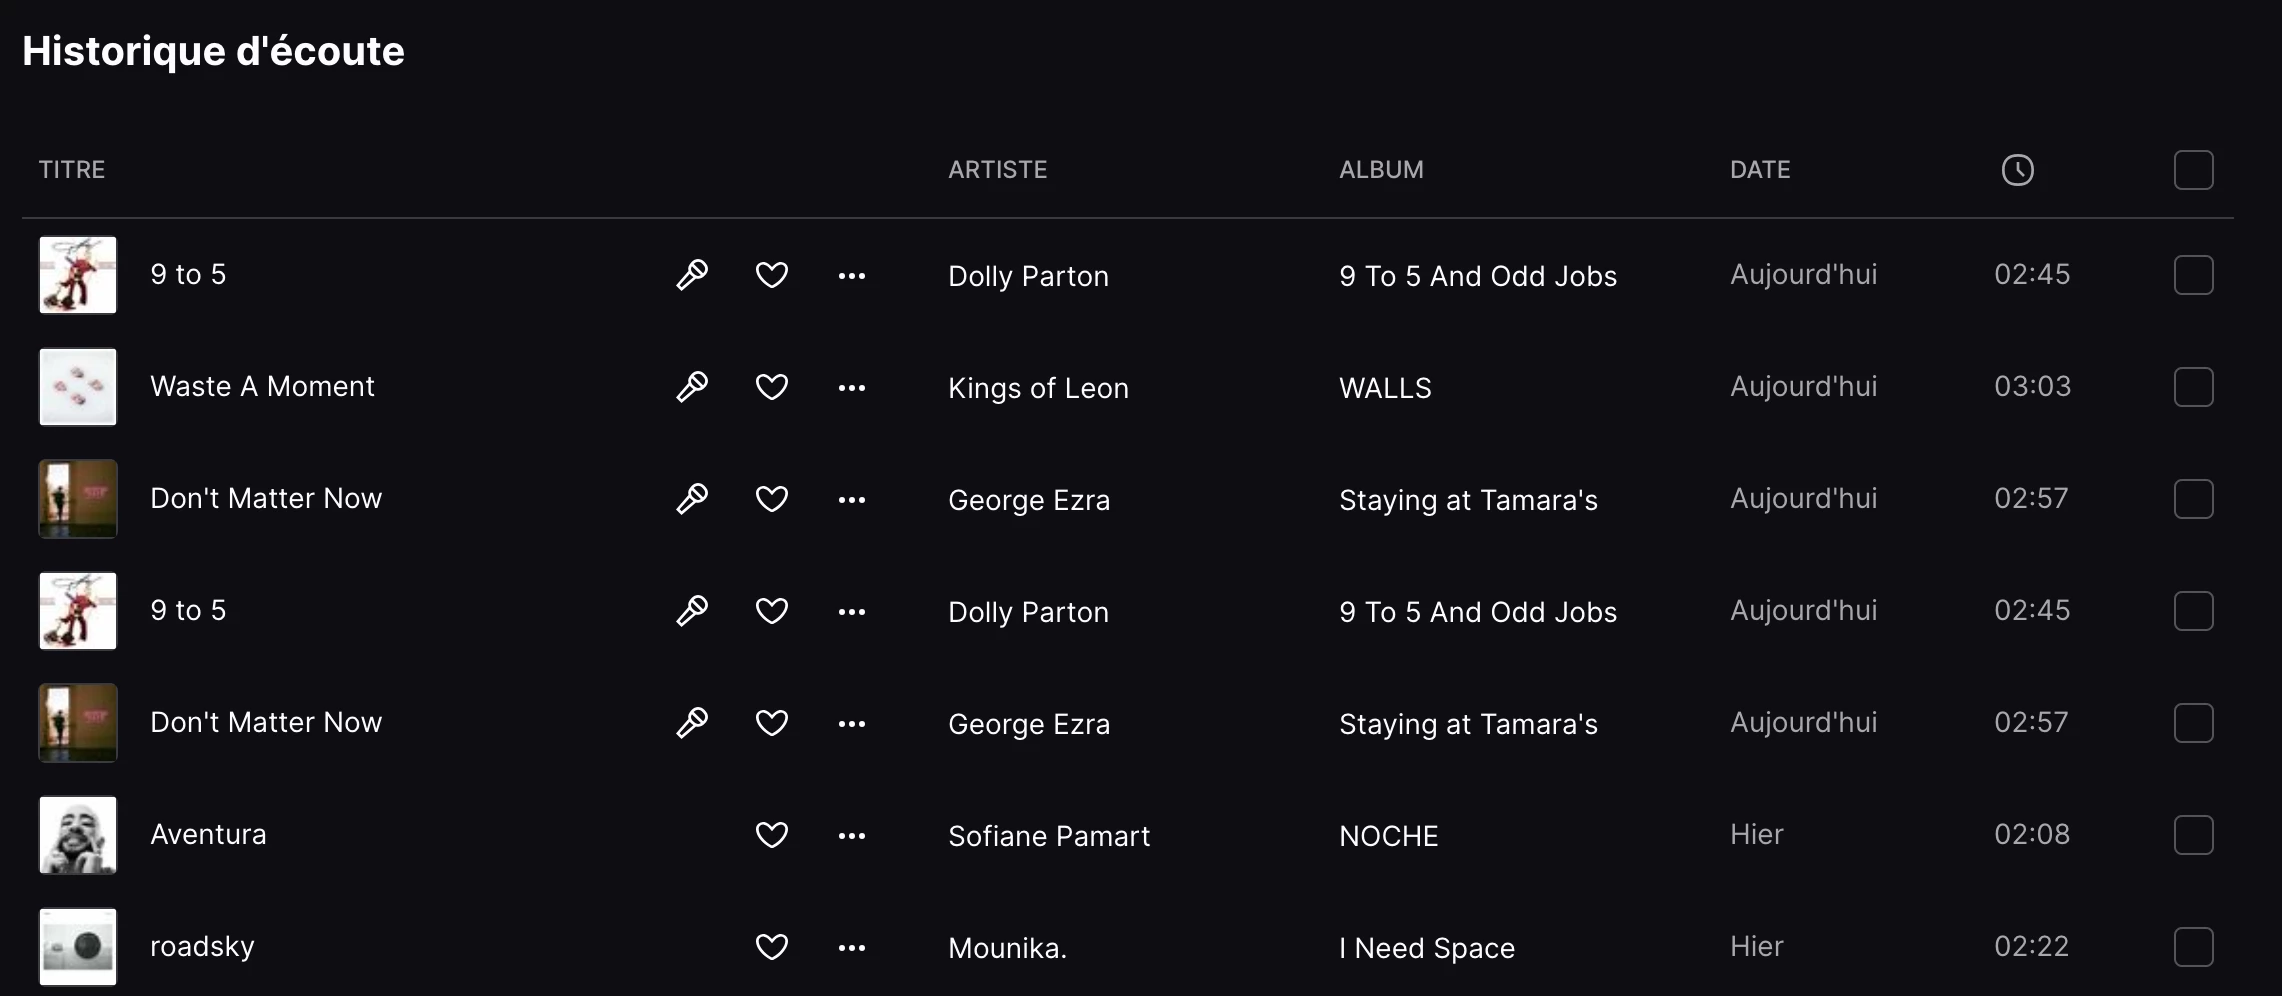The height and width of the screenshot is (996, 2282).
Task: Show lyrics for the second Don't Matter Now
Action: (692, 723)
